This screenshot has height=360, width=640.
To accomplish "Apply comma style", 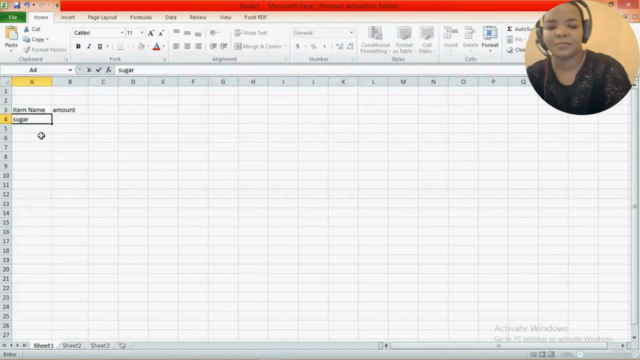I will (x=324, y=46).
